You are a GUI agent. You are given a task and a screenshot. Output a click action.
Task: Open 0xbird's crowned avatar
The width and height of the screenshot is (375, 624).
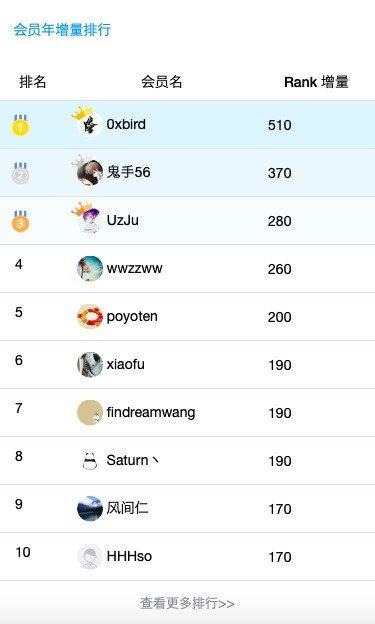(x=89, y=123)
